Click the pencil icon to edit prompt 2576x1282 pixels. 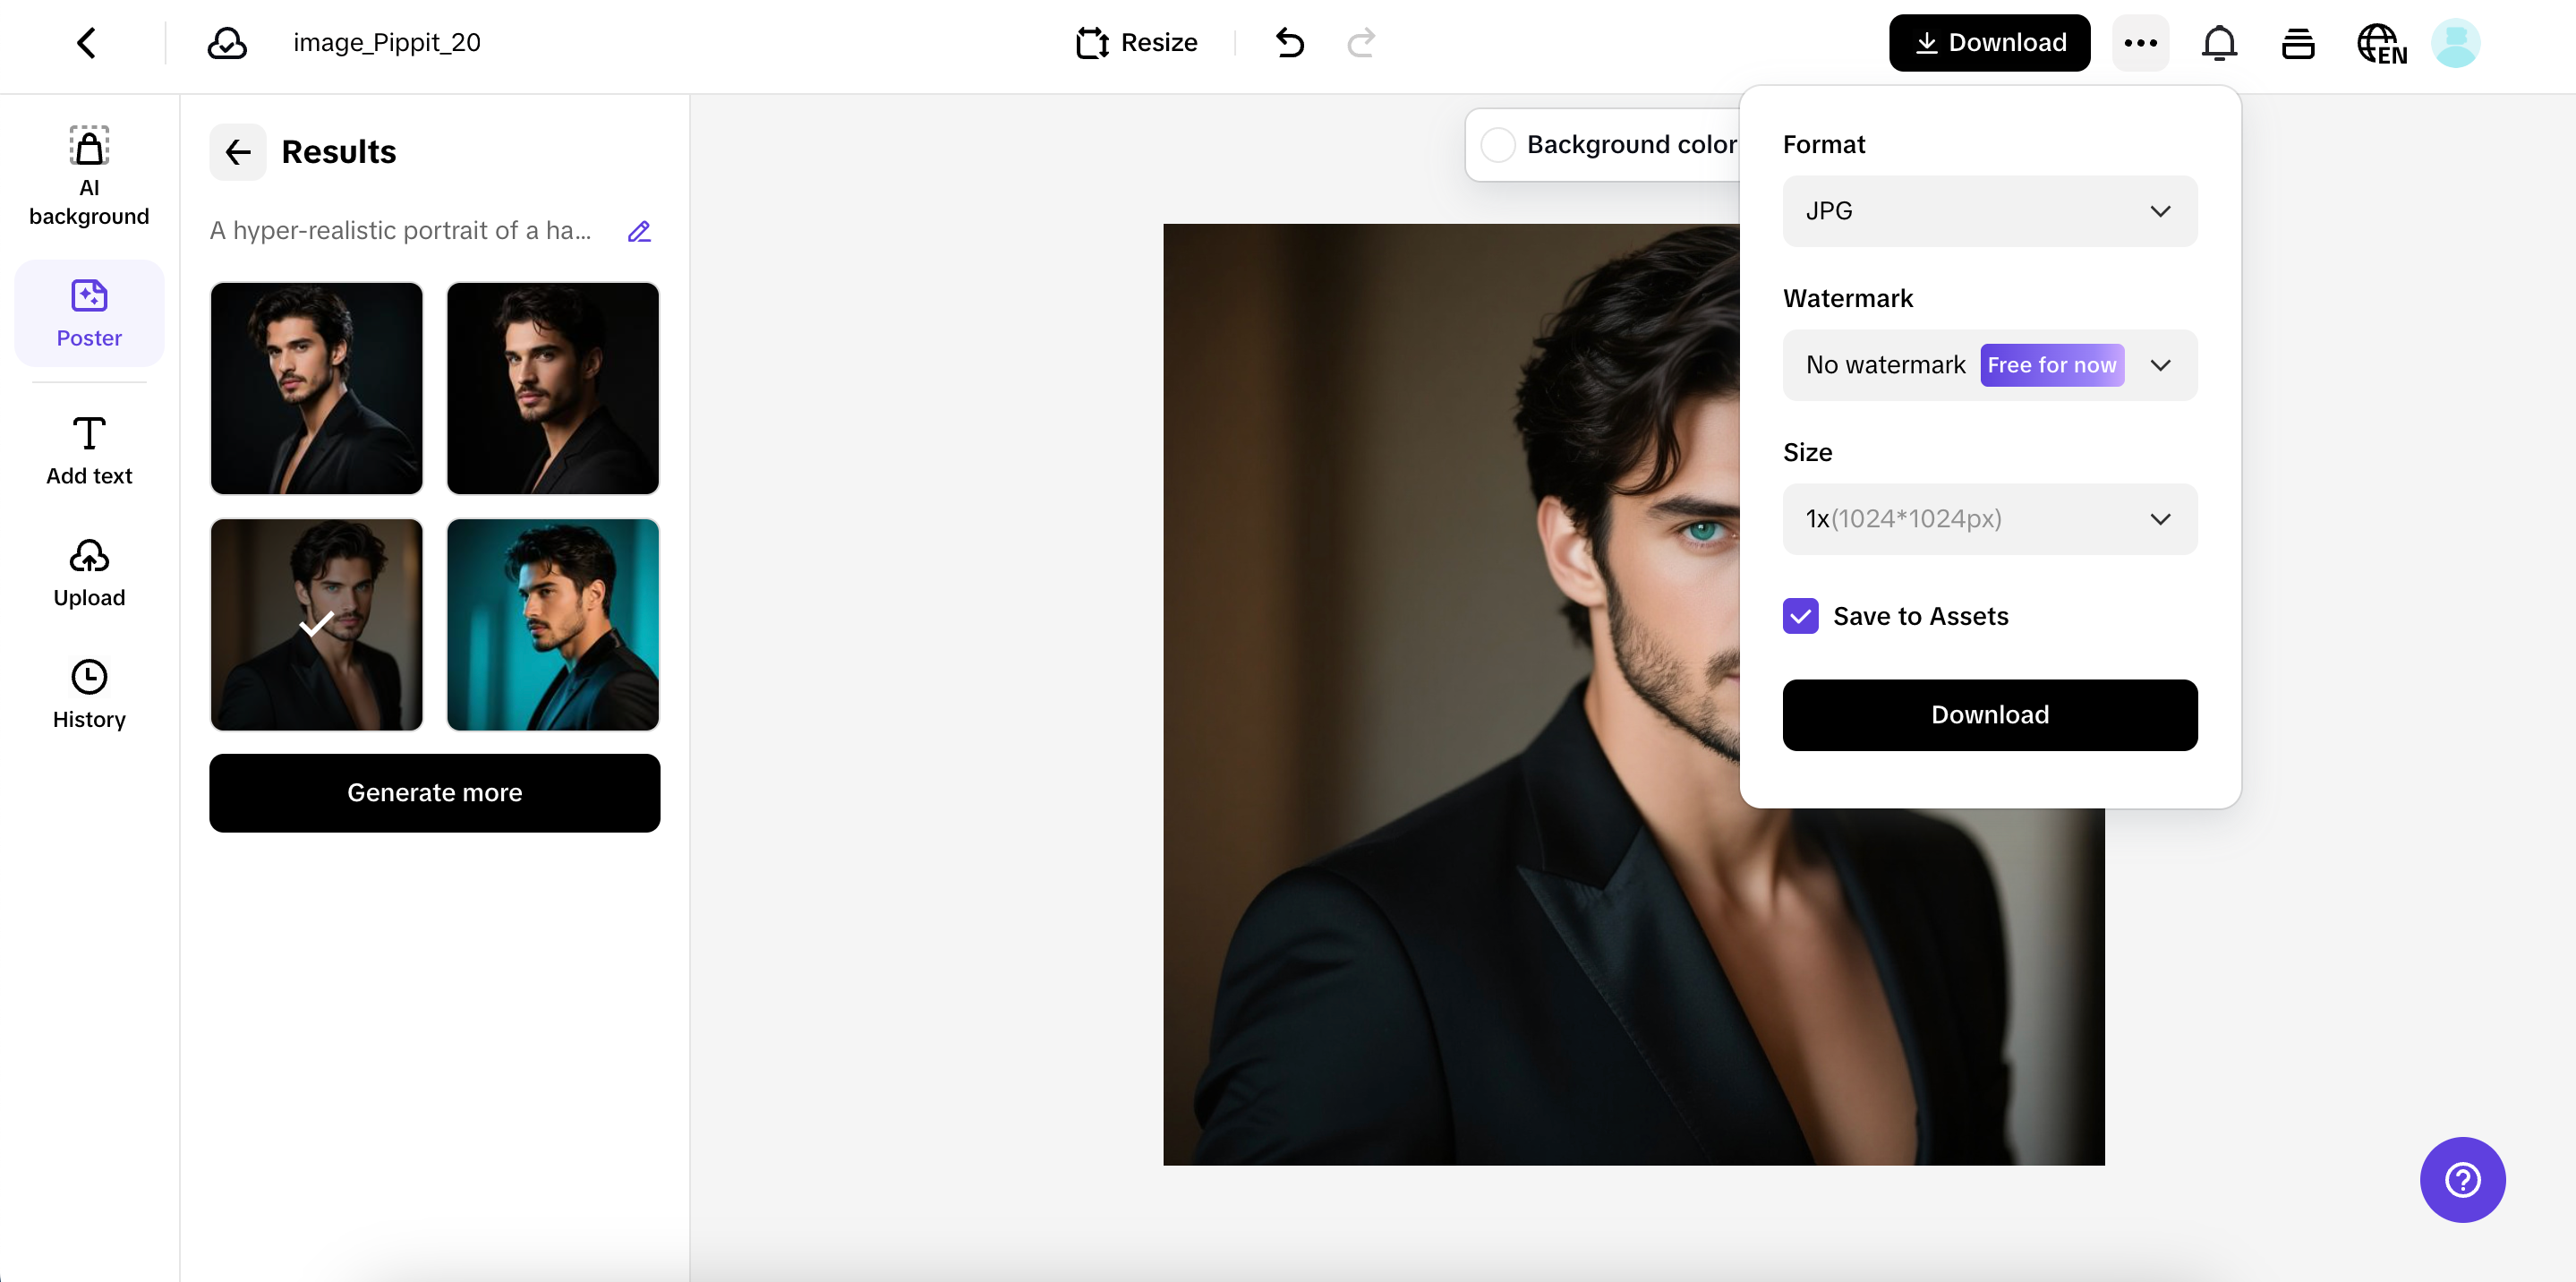pyautogui.click(x=639, y=231)
